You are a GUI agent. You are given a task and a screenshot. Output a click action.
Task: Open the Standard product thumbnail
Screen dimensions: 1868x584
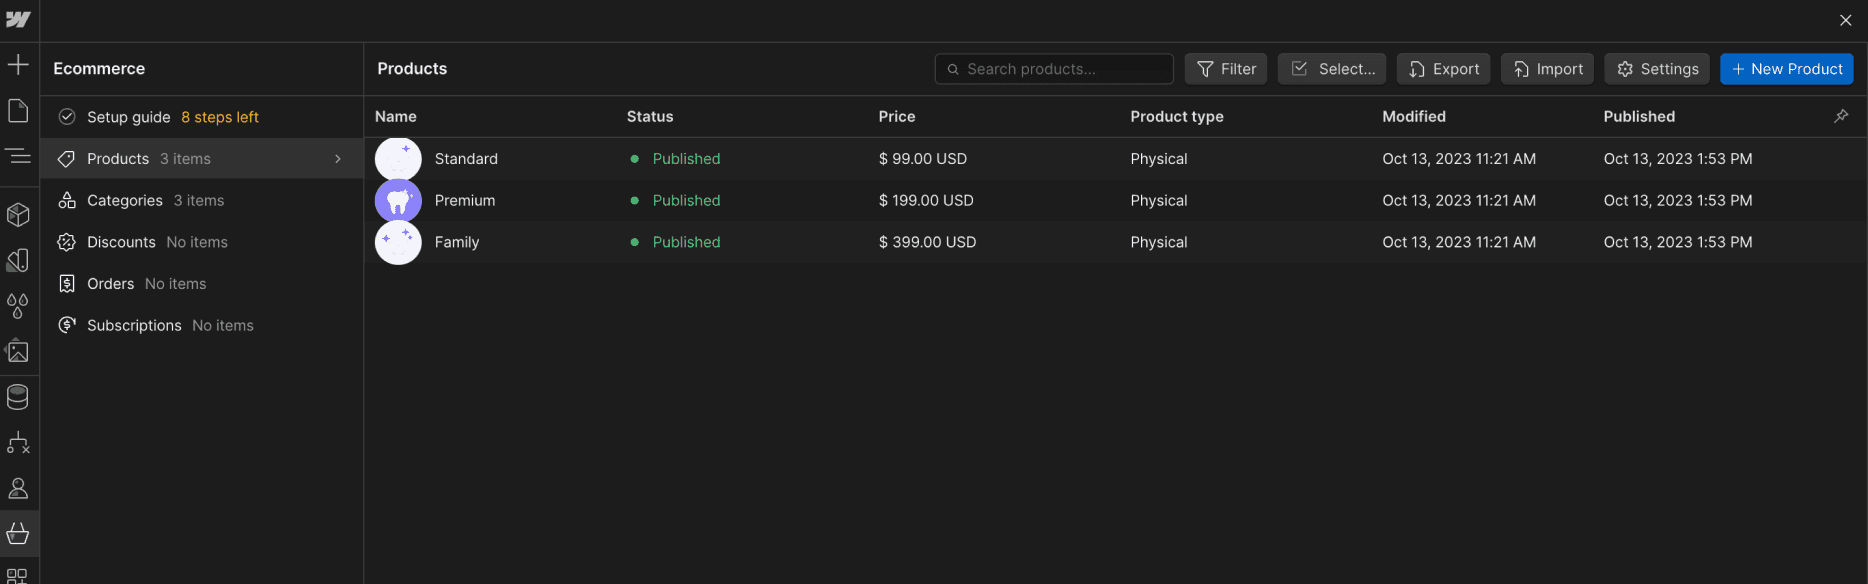[398, 159]
